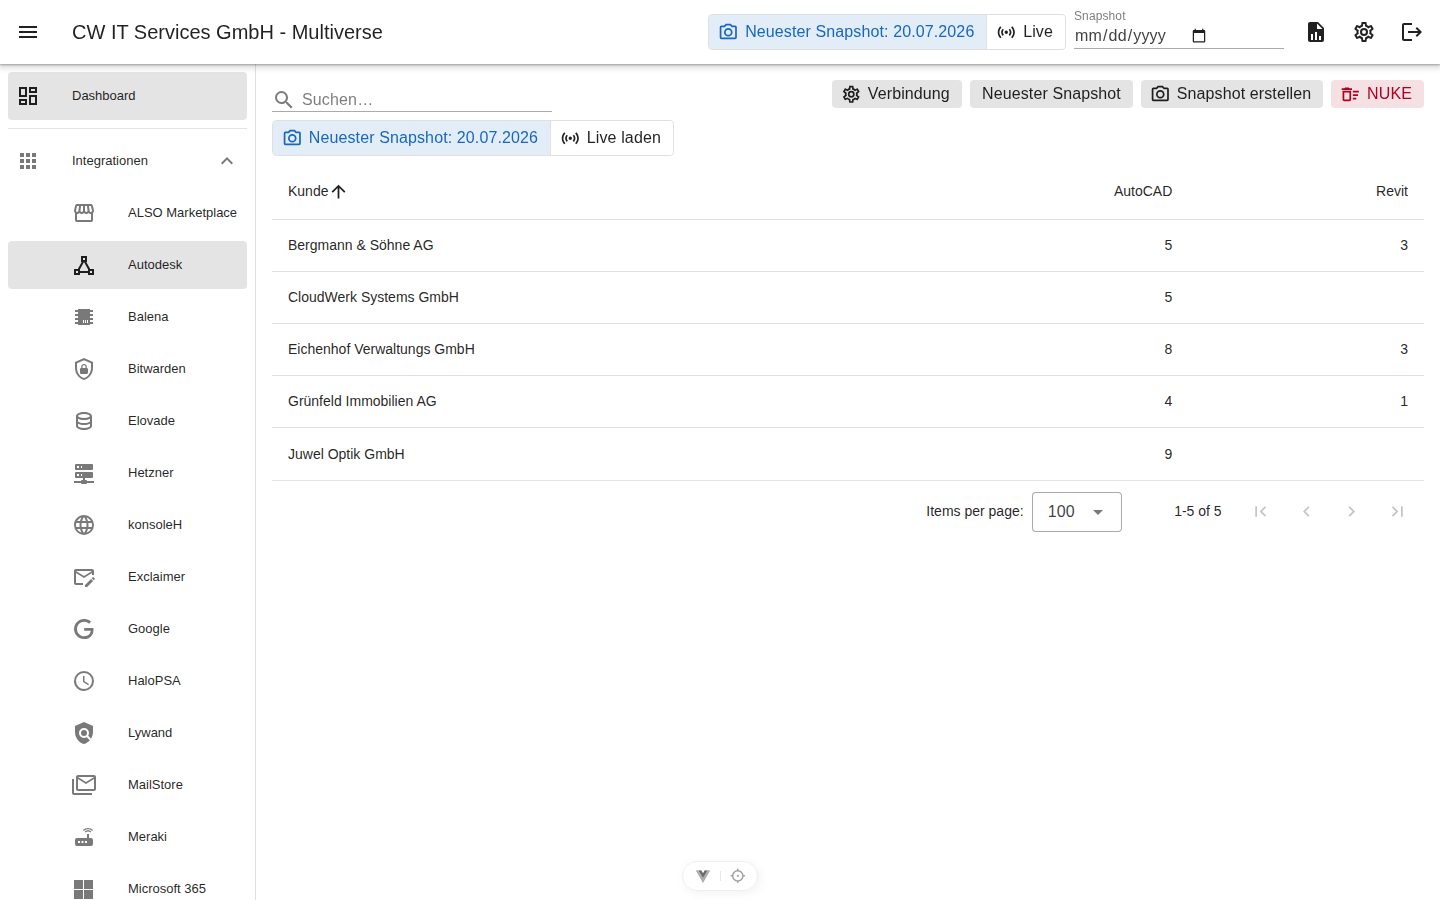Select Neuester Snapshot toggle above the table
The height and width of the screenshot is (900, 1440).
click(411, 138)
